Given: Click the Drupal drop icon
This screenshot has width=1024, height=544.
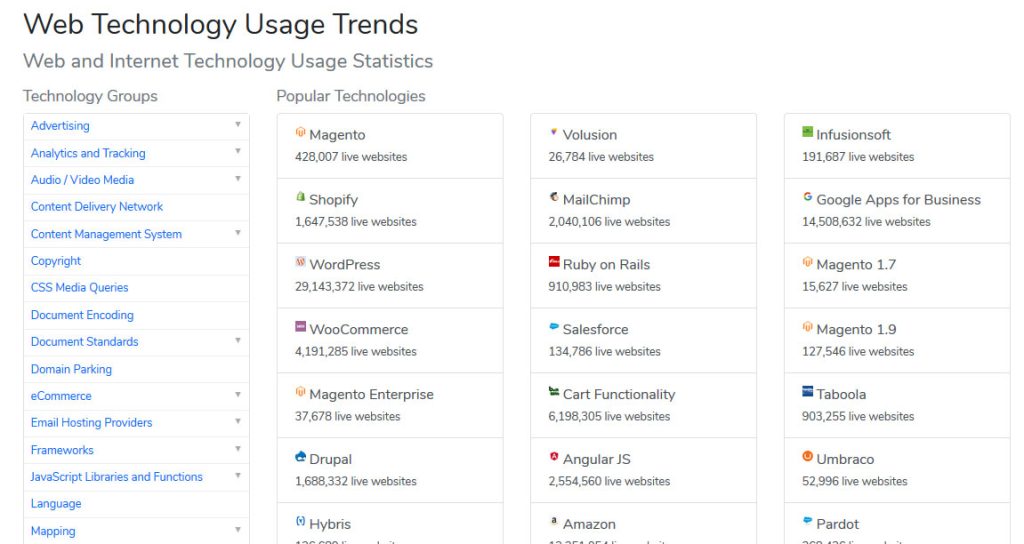Looking at the screenshot, I should [x=300, y=457].
